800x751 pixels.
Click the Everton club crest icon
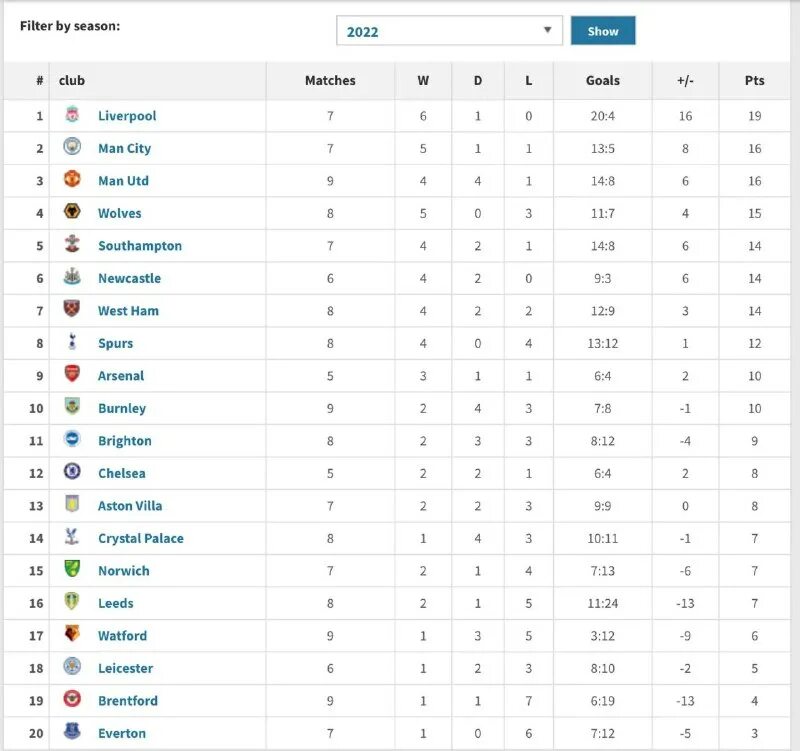pyautogui.click(x=72, y=733)
